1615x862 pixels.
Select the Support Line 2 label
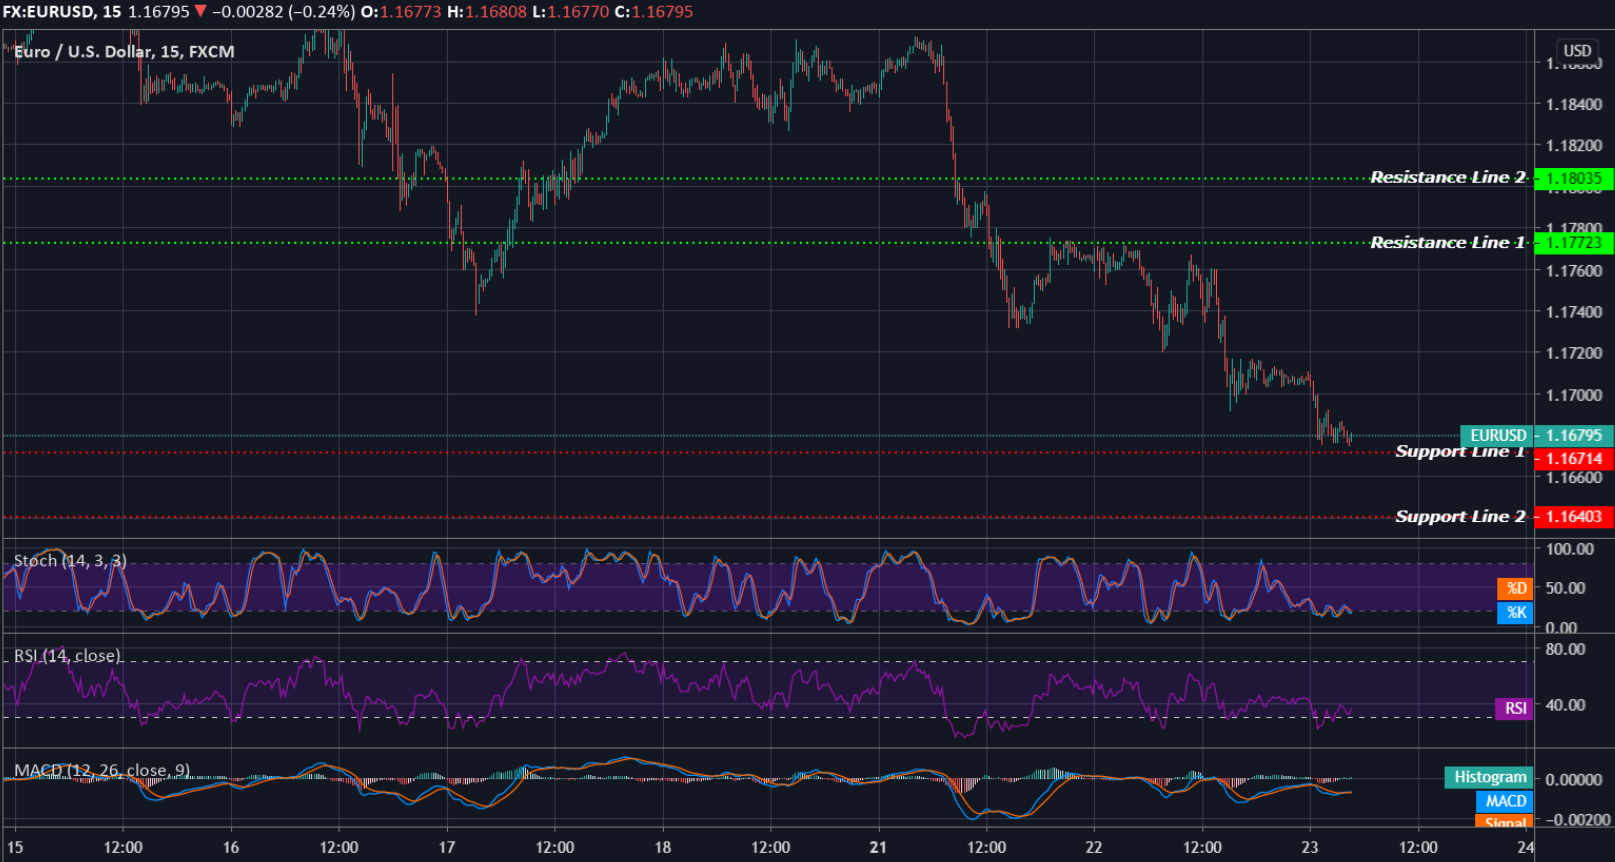(1460, 516)
